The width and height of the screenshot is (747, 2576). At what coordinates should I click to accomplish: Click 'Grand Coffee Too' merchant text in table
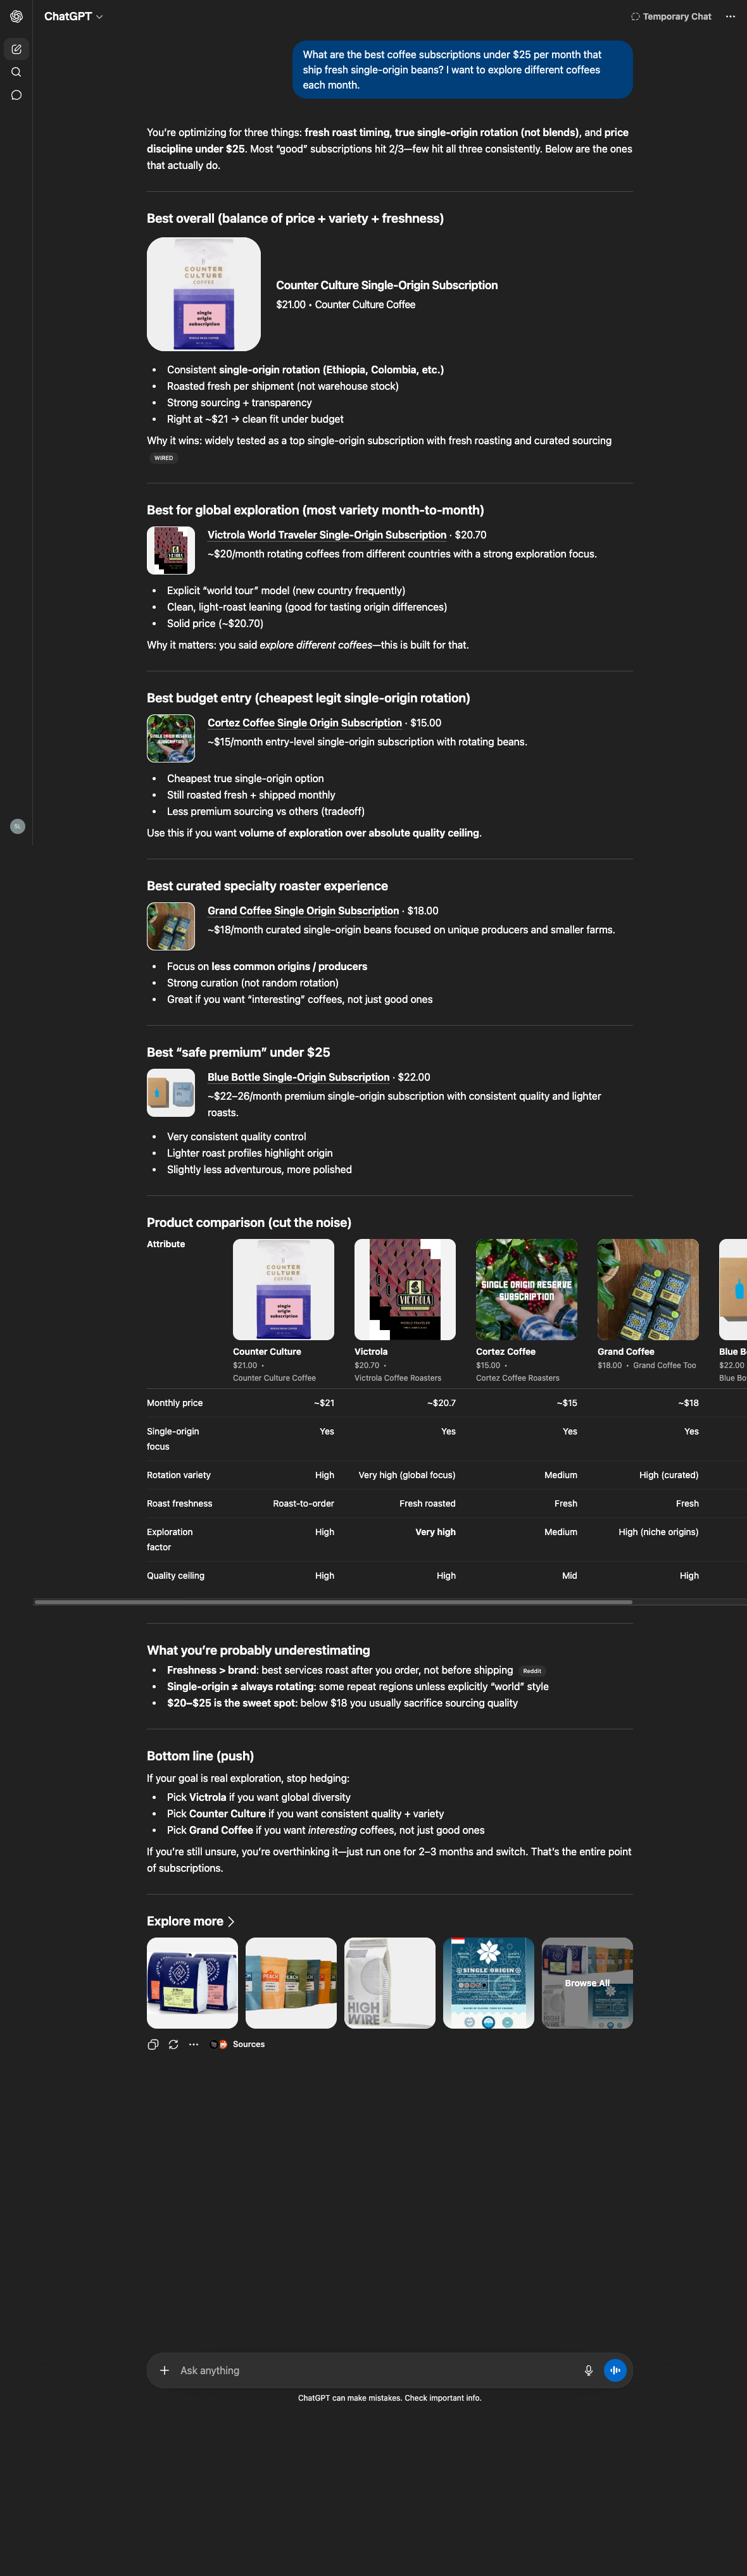pos(664,1365)
